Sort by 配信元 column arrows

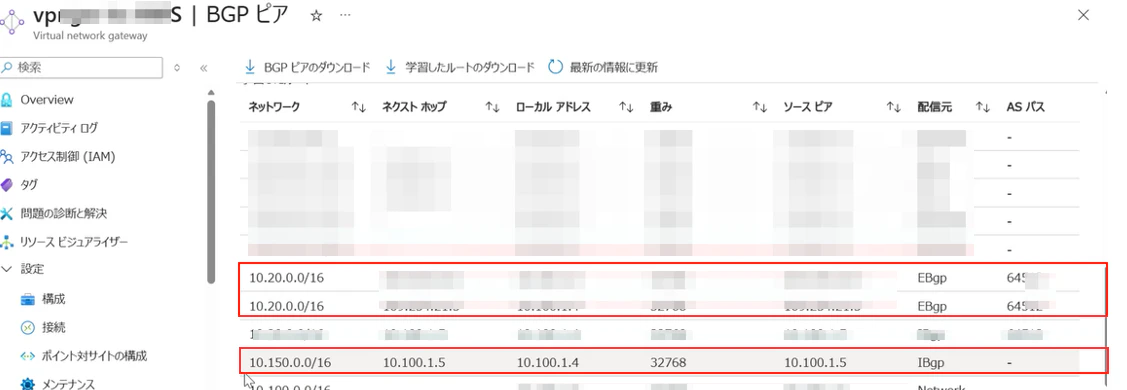(x=983, y=107)
